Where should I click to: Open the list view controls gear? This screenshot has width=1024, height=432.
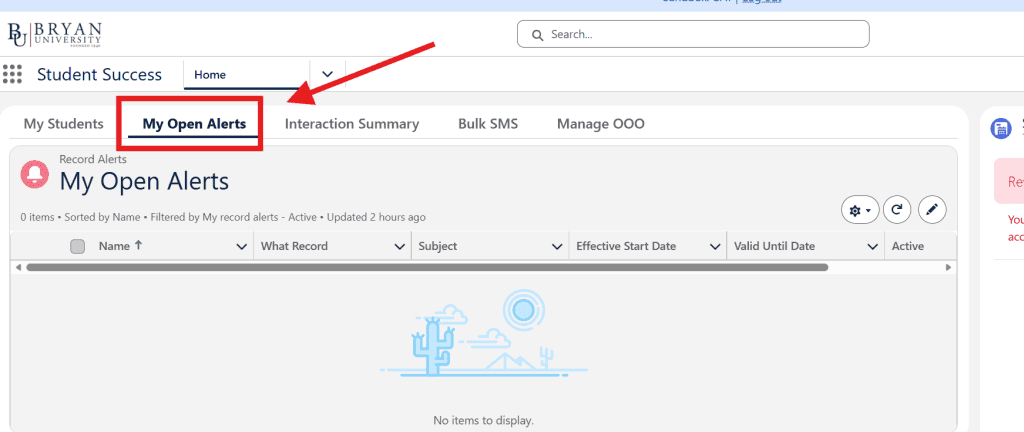point(859,210)
